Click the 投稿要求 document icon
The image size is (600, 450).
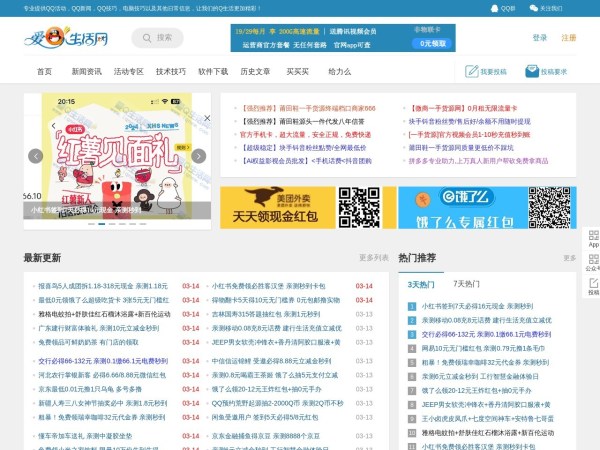(x=533, y=72)
